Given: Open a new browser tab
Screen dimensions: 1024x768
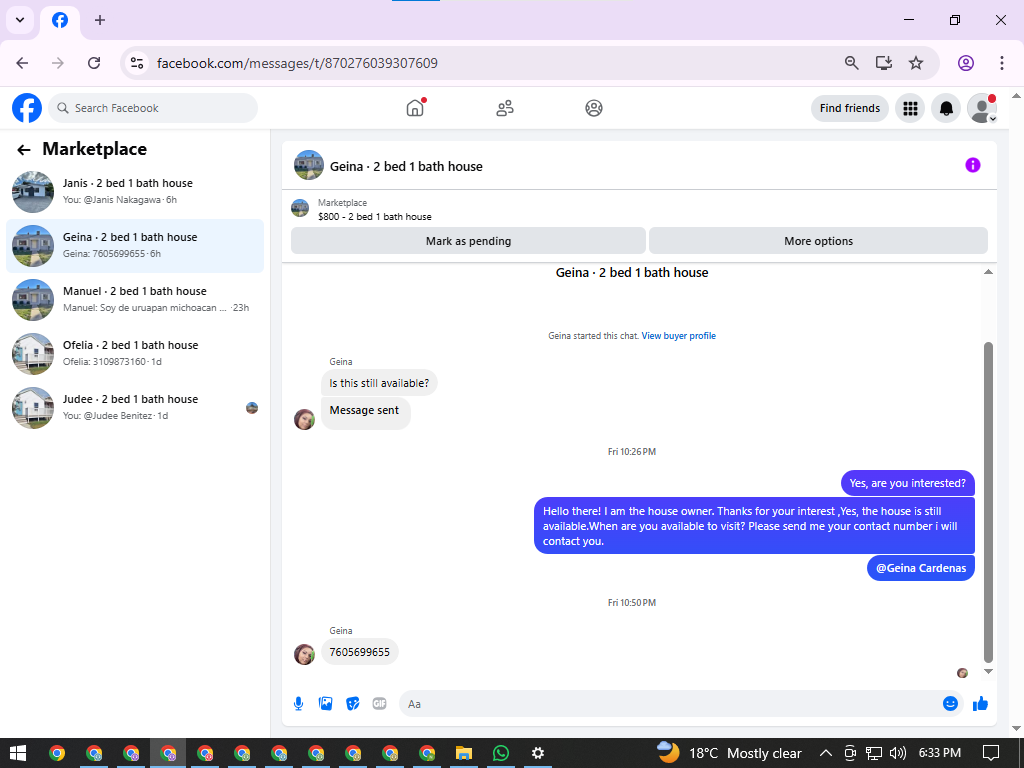Looking at the screenshot, I should 99,20.
